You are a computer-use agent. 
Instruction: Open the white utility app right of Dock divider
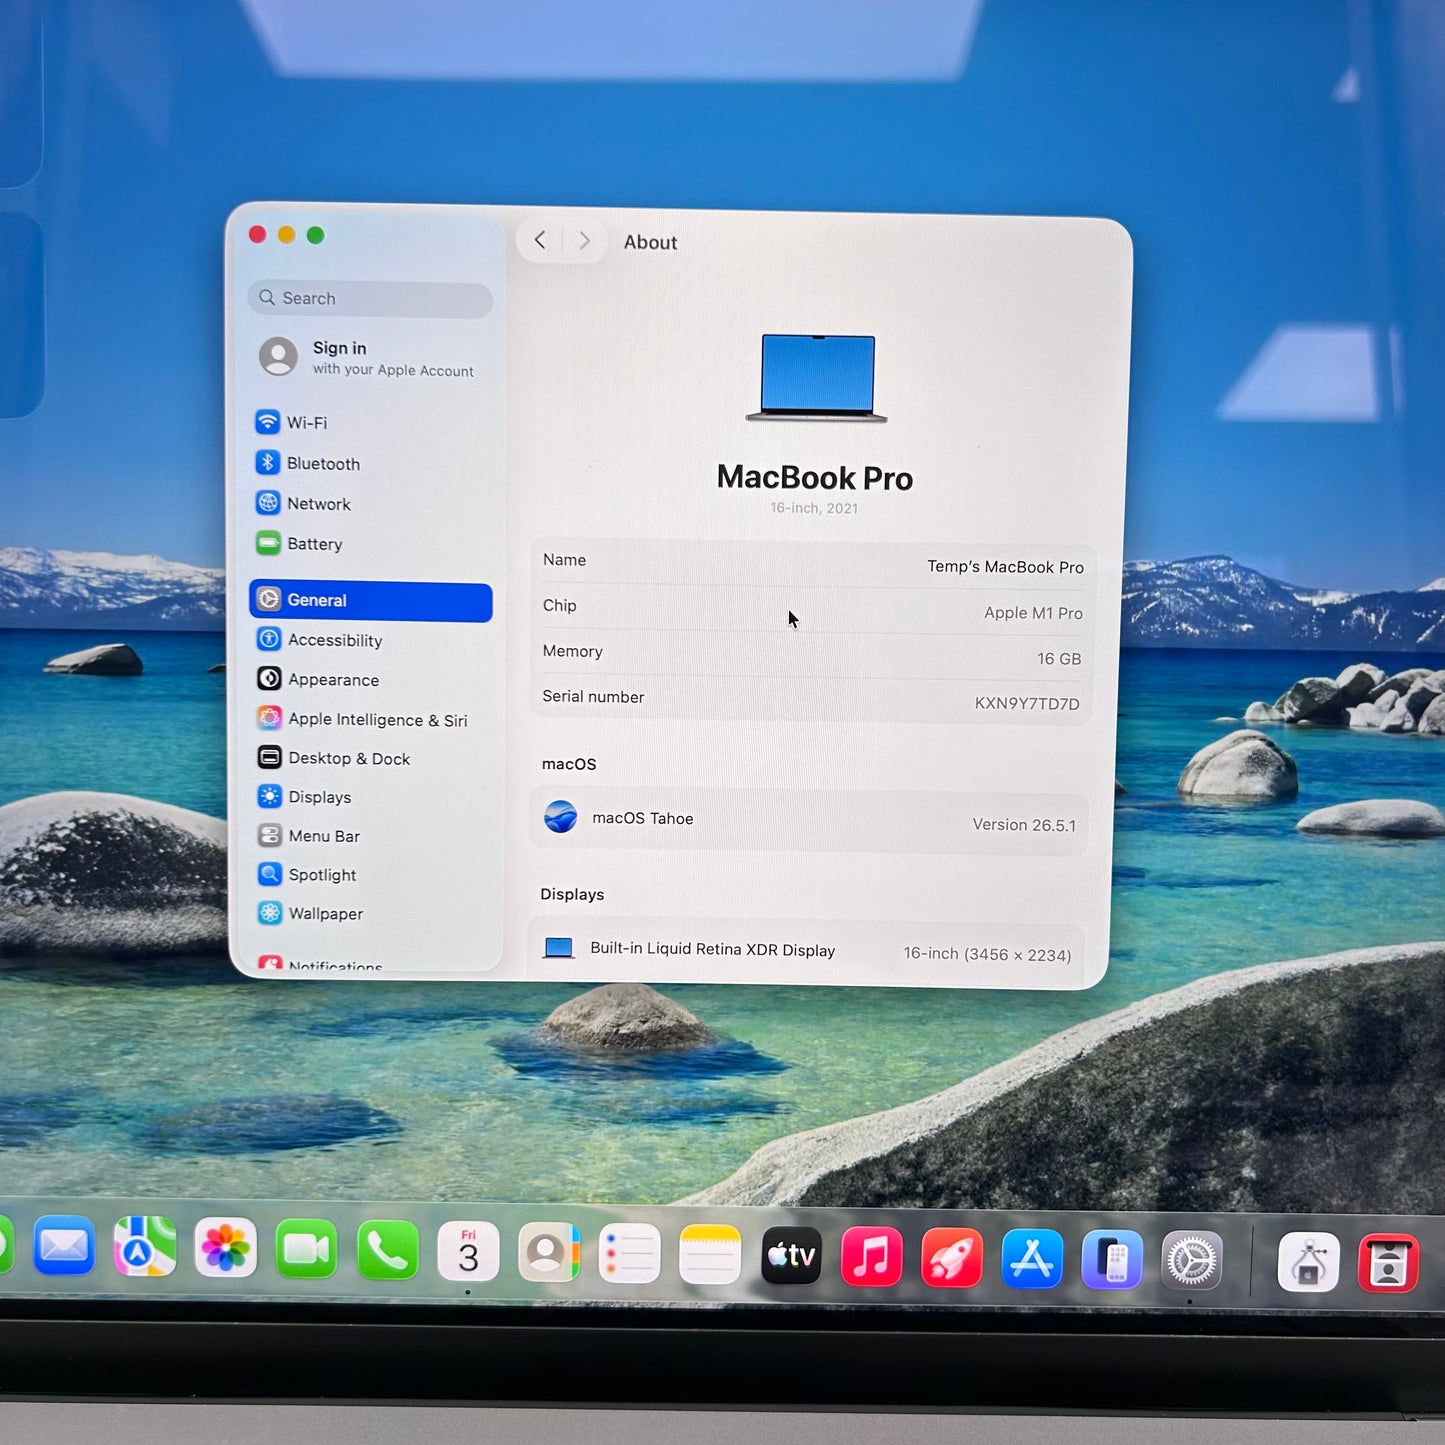(1309, 1262)
